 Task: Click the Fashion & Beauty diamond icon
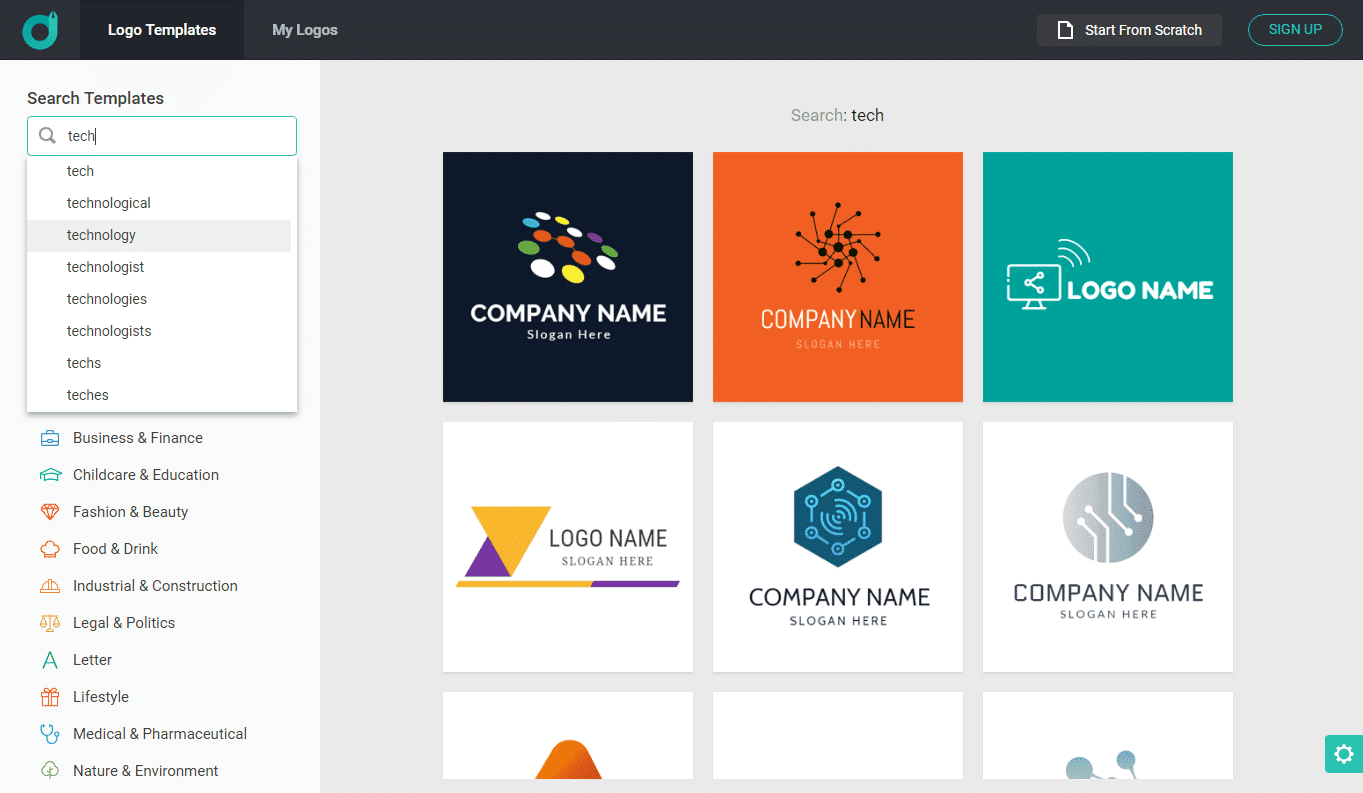click(49, 512)
